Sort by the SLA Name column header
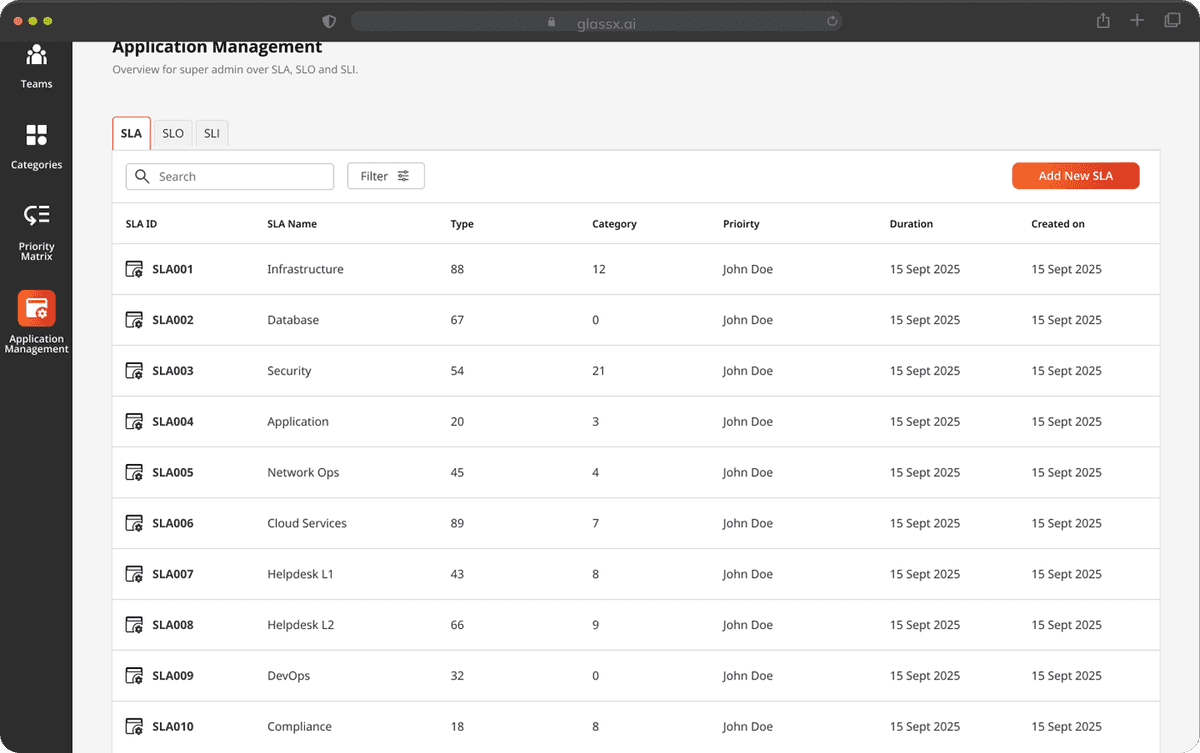Screen dimensions: 1200x753 tap(292, 224)
